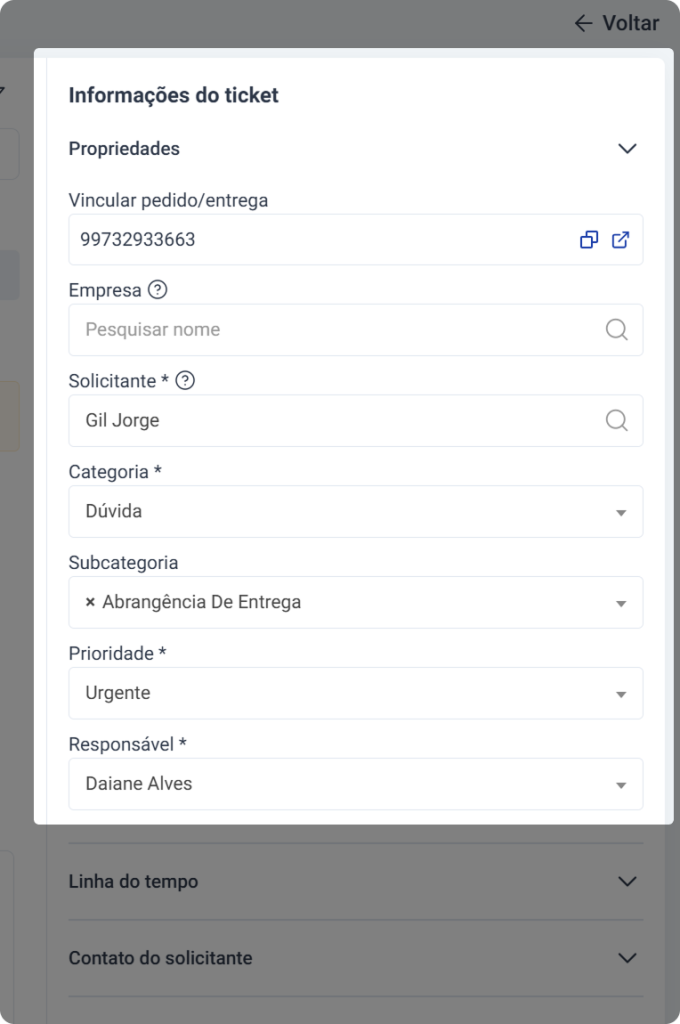Click the Informações do ticket heading

point(174,96)
